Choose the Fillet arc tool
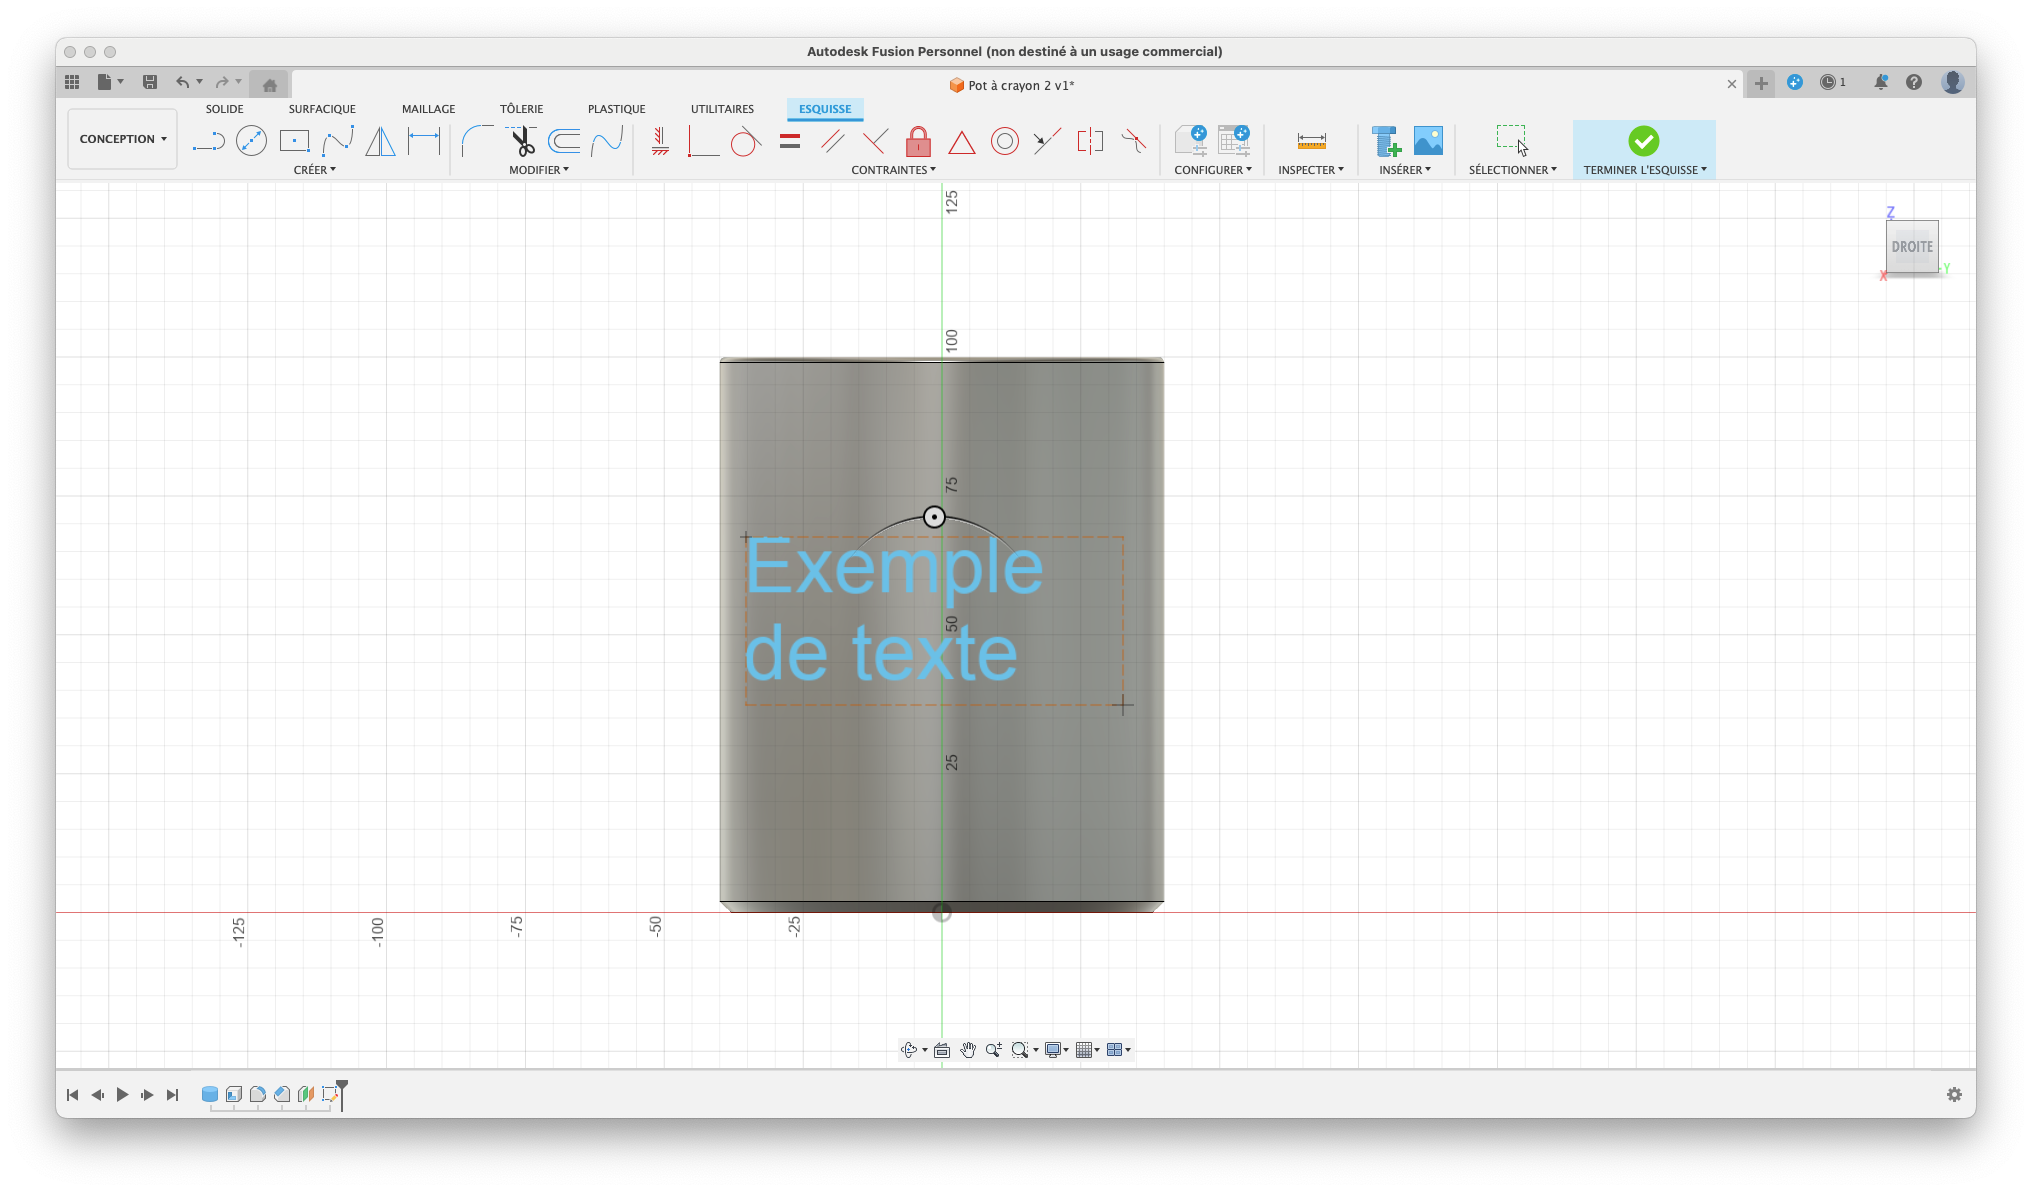The width and height of the screenshot is (2032, 1192). coord(476,142)
